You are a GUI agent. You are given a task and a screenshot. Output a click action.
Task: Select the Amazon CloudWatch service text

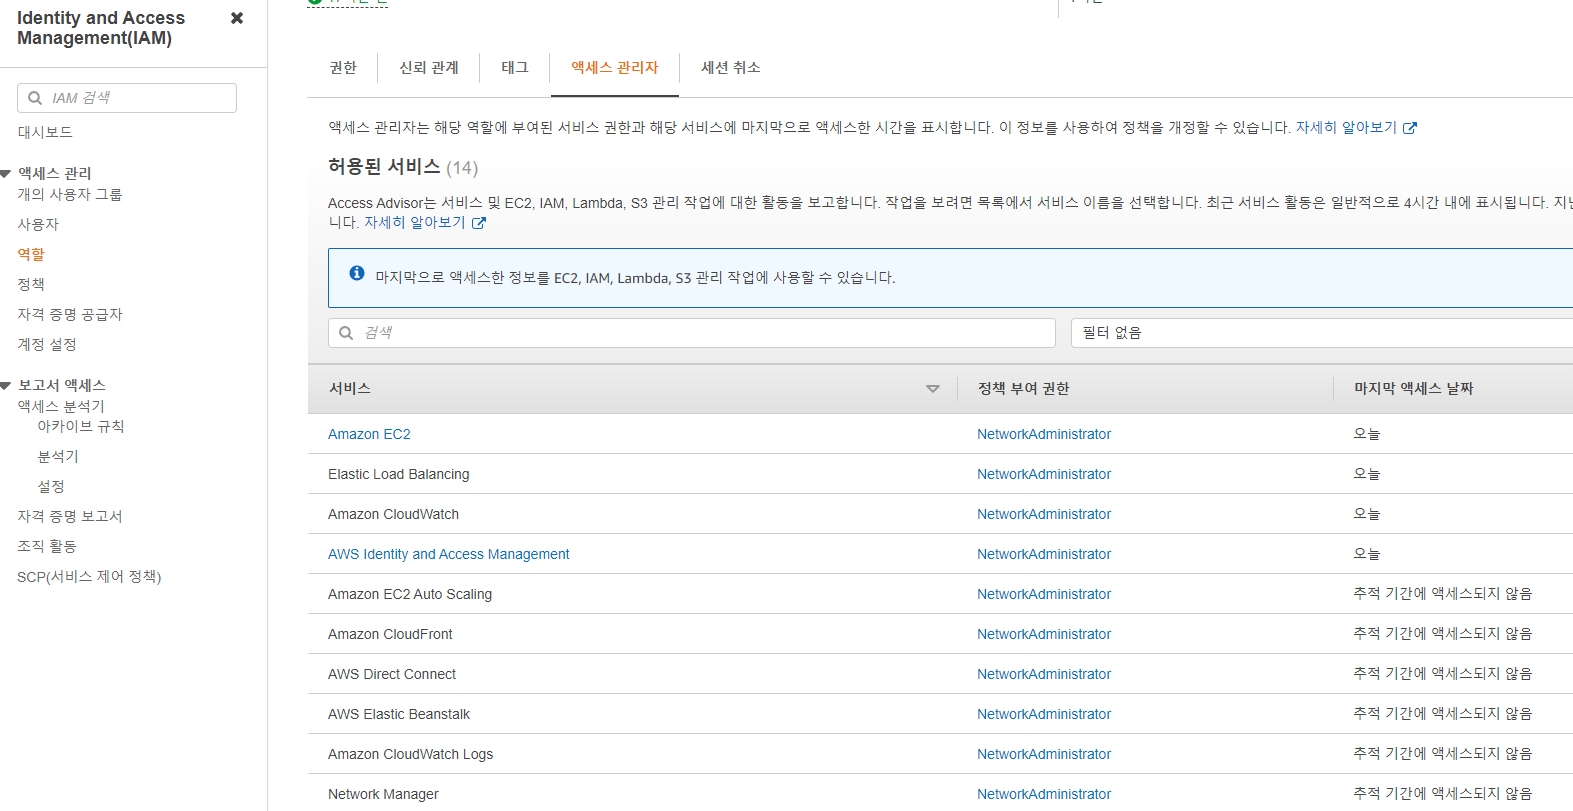[394, 514]
